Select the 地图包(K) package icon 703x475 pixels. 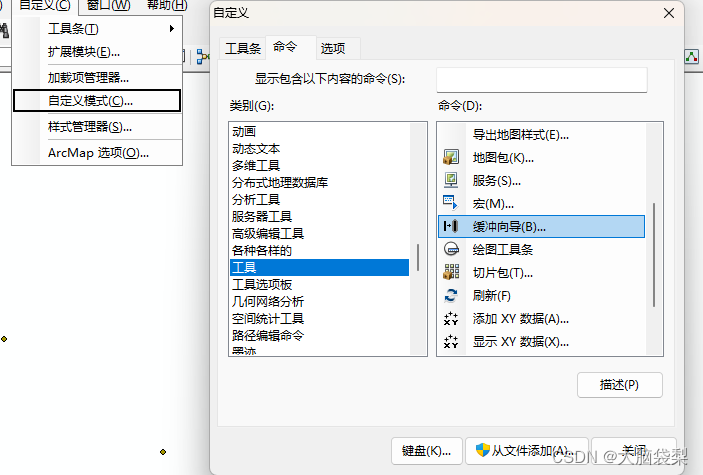451,157
